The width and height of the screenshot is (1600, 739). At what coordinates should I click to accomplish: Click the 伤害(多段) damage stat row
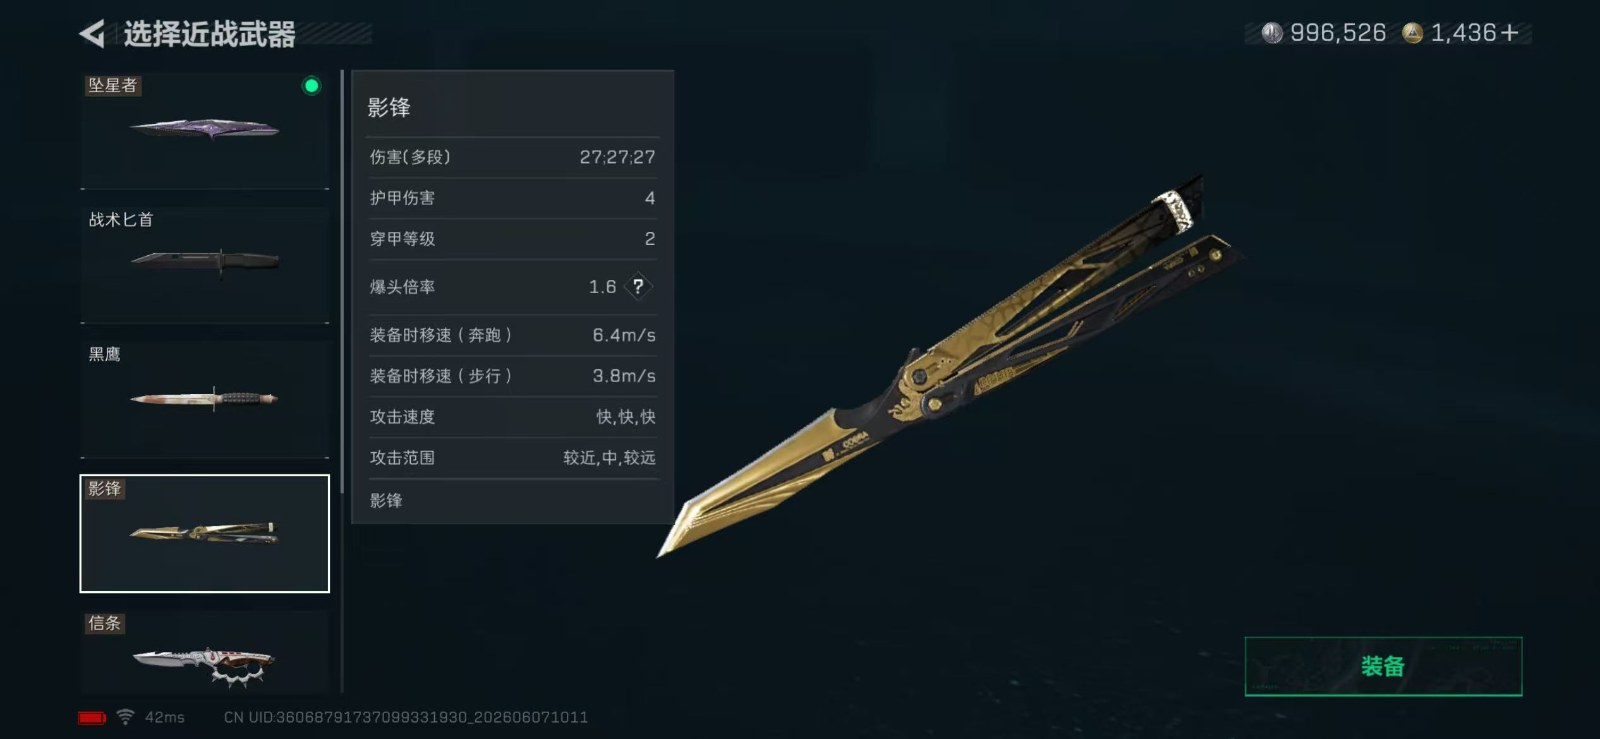[512, 157]
